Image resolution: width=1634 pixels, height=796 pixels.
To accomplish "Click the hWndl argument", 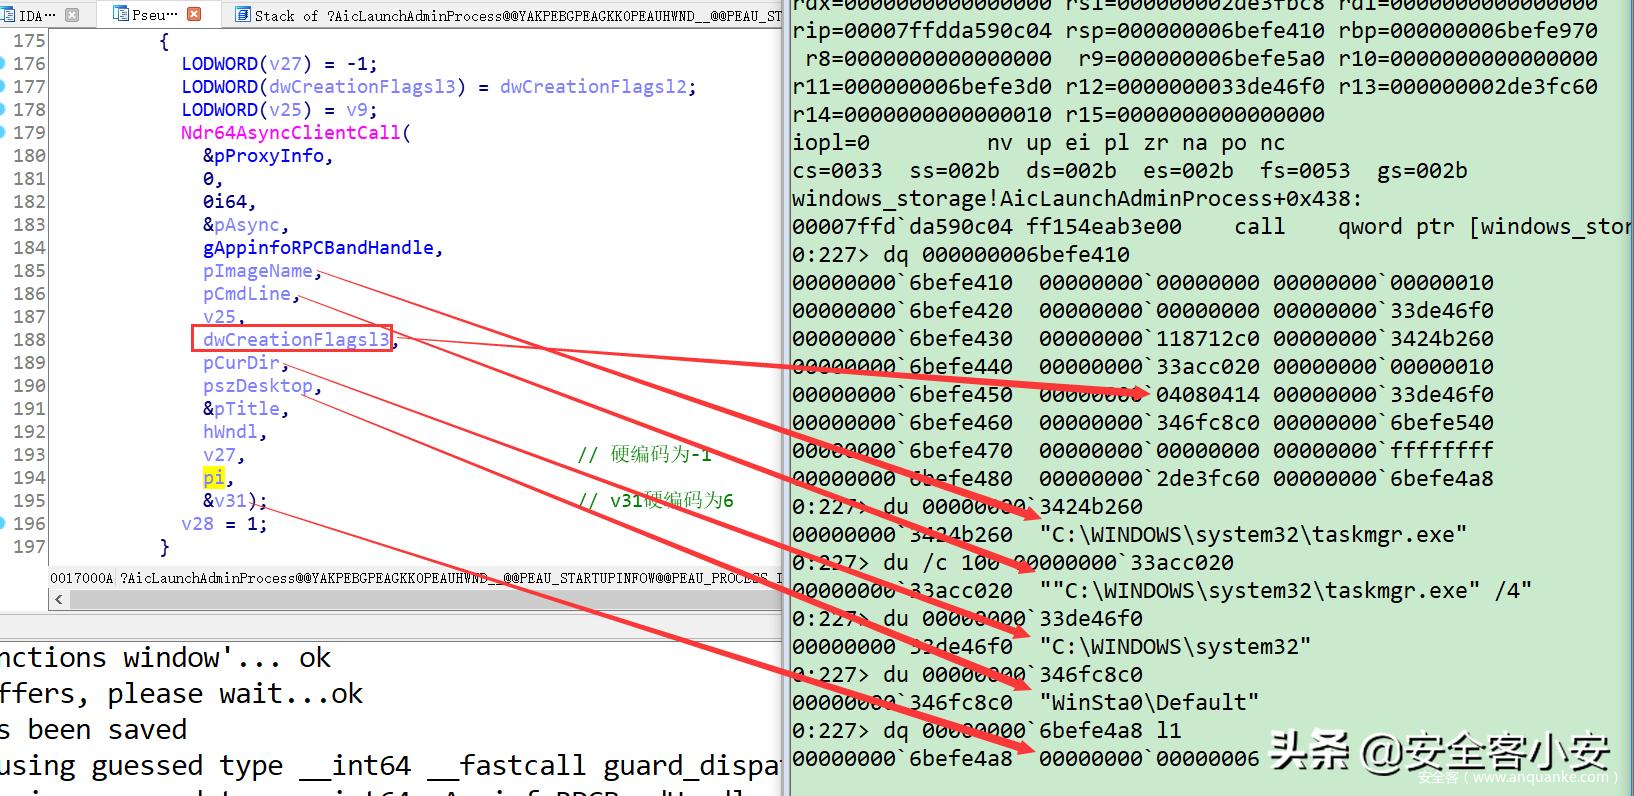I will click(x=230, y=432).
